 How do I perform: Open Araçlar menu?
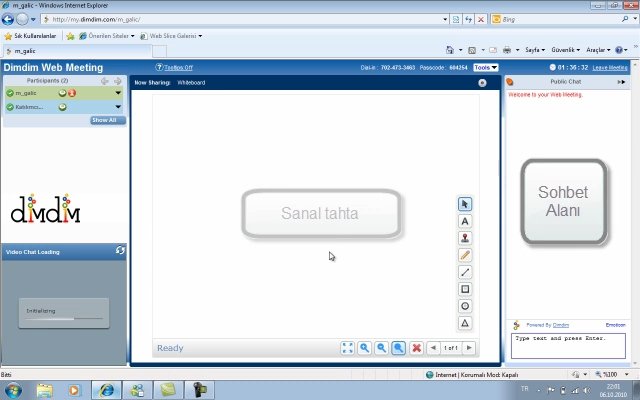coord(598,50)
